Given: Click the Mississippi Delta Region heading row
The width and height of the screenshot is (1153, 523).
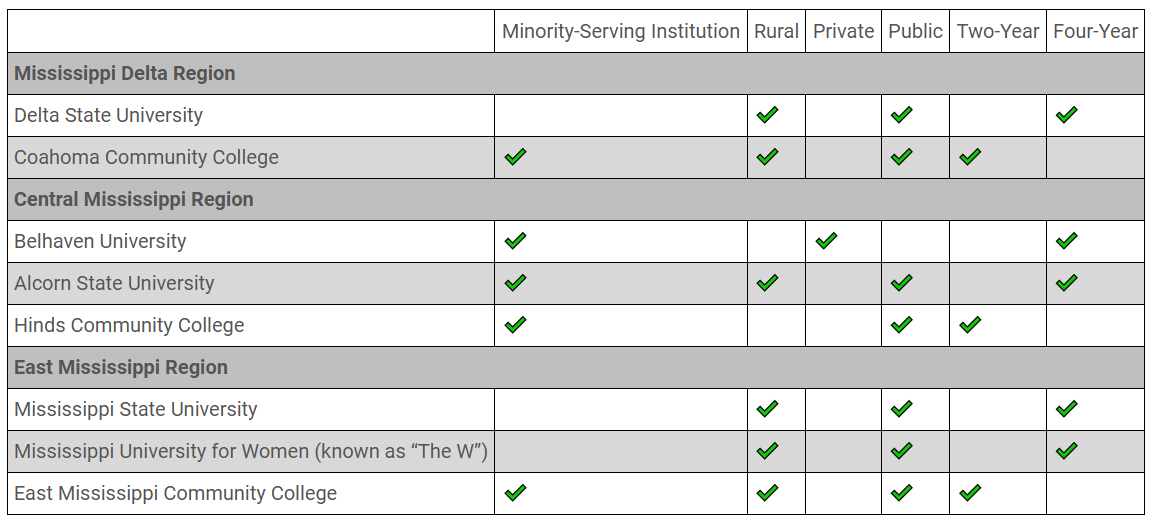Looking at the screenshot, I should [576, 74].
